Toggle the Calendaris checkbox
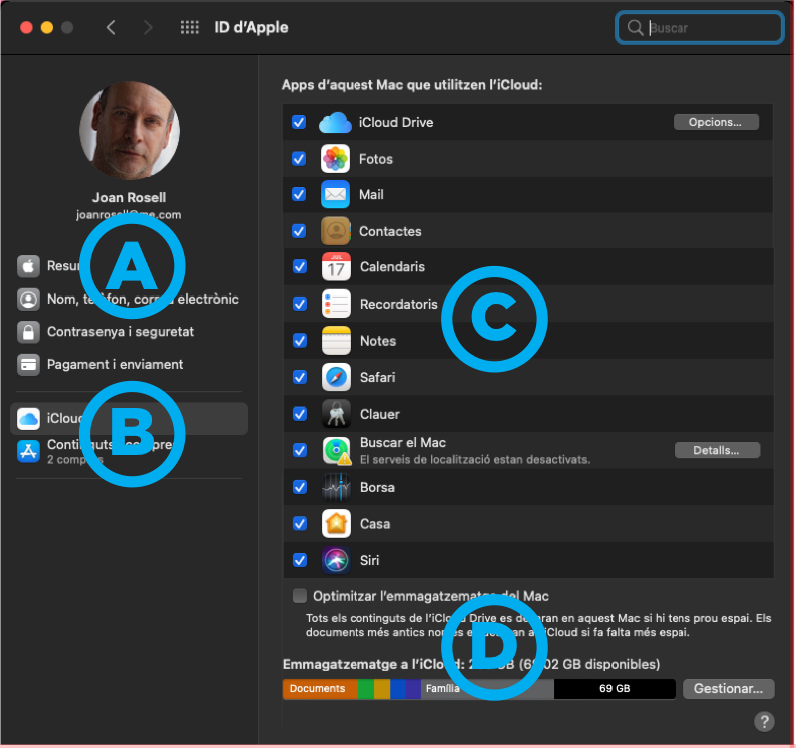 pyautogui.click(x=300, y=267)
